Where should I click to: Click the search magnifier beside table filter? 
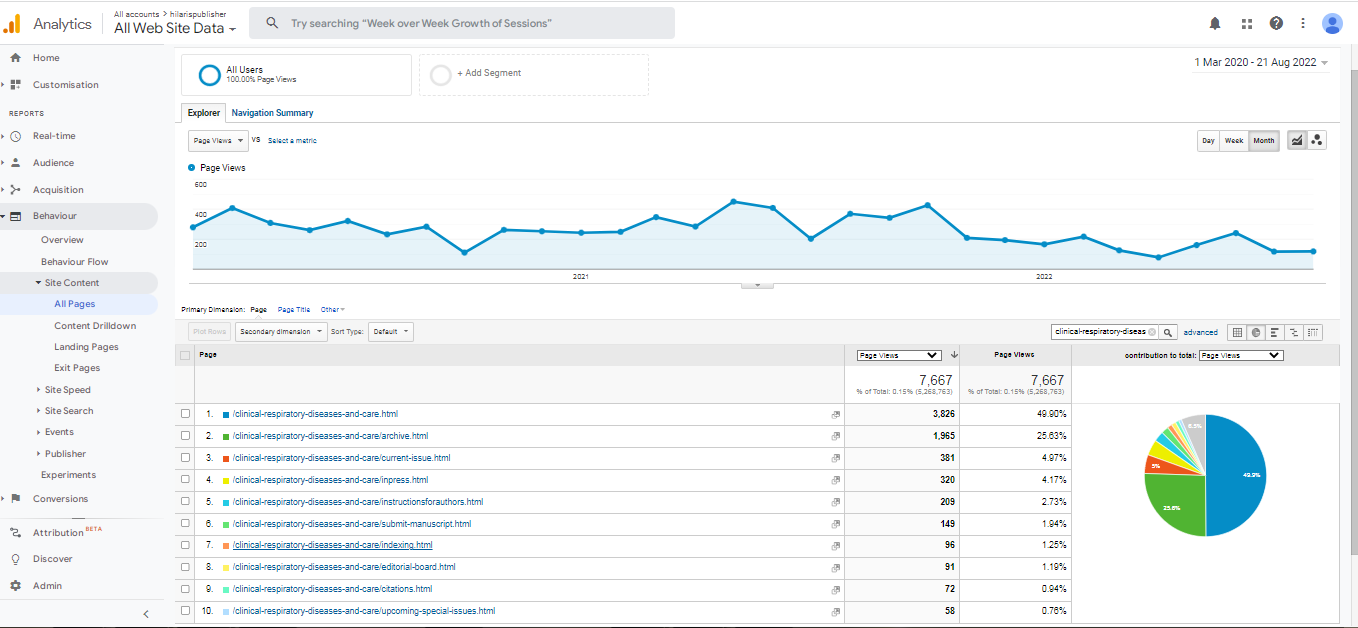[1168, 332]
